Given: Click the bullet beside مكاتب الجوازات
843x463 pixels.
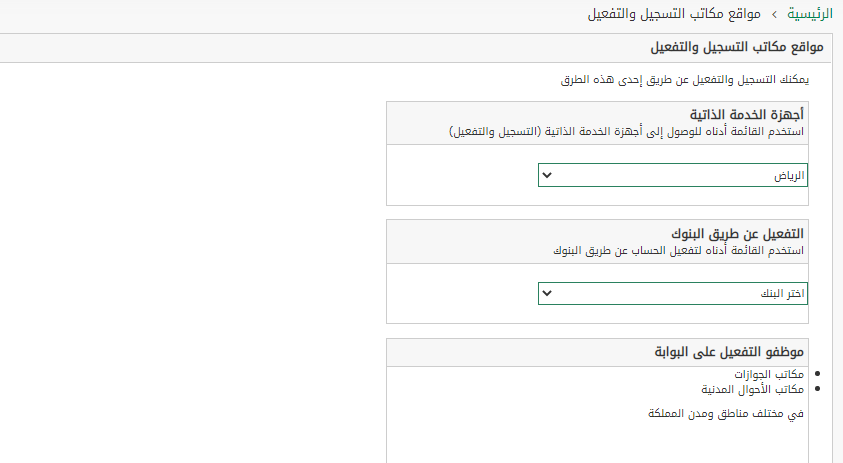Looking at the screenshot, I should 820,374.
